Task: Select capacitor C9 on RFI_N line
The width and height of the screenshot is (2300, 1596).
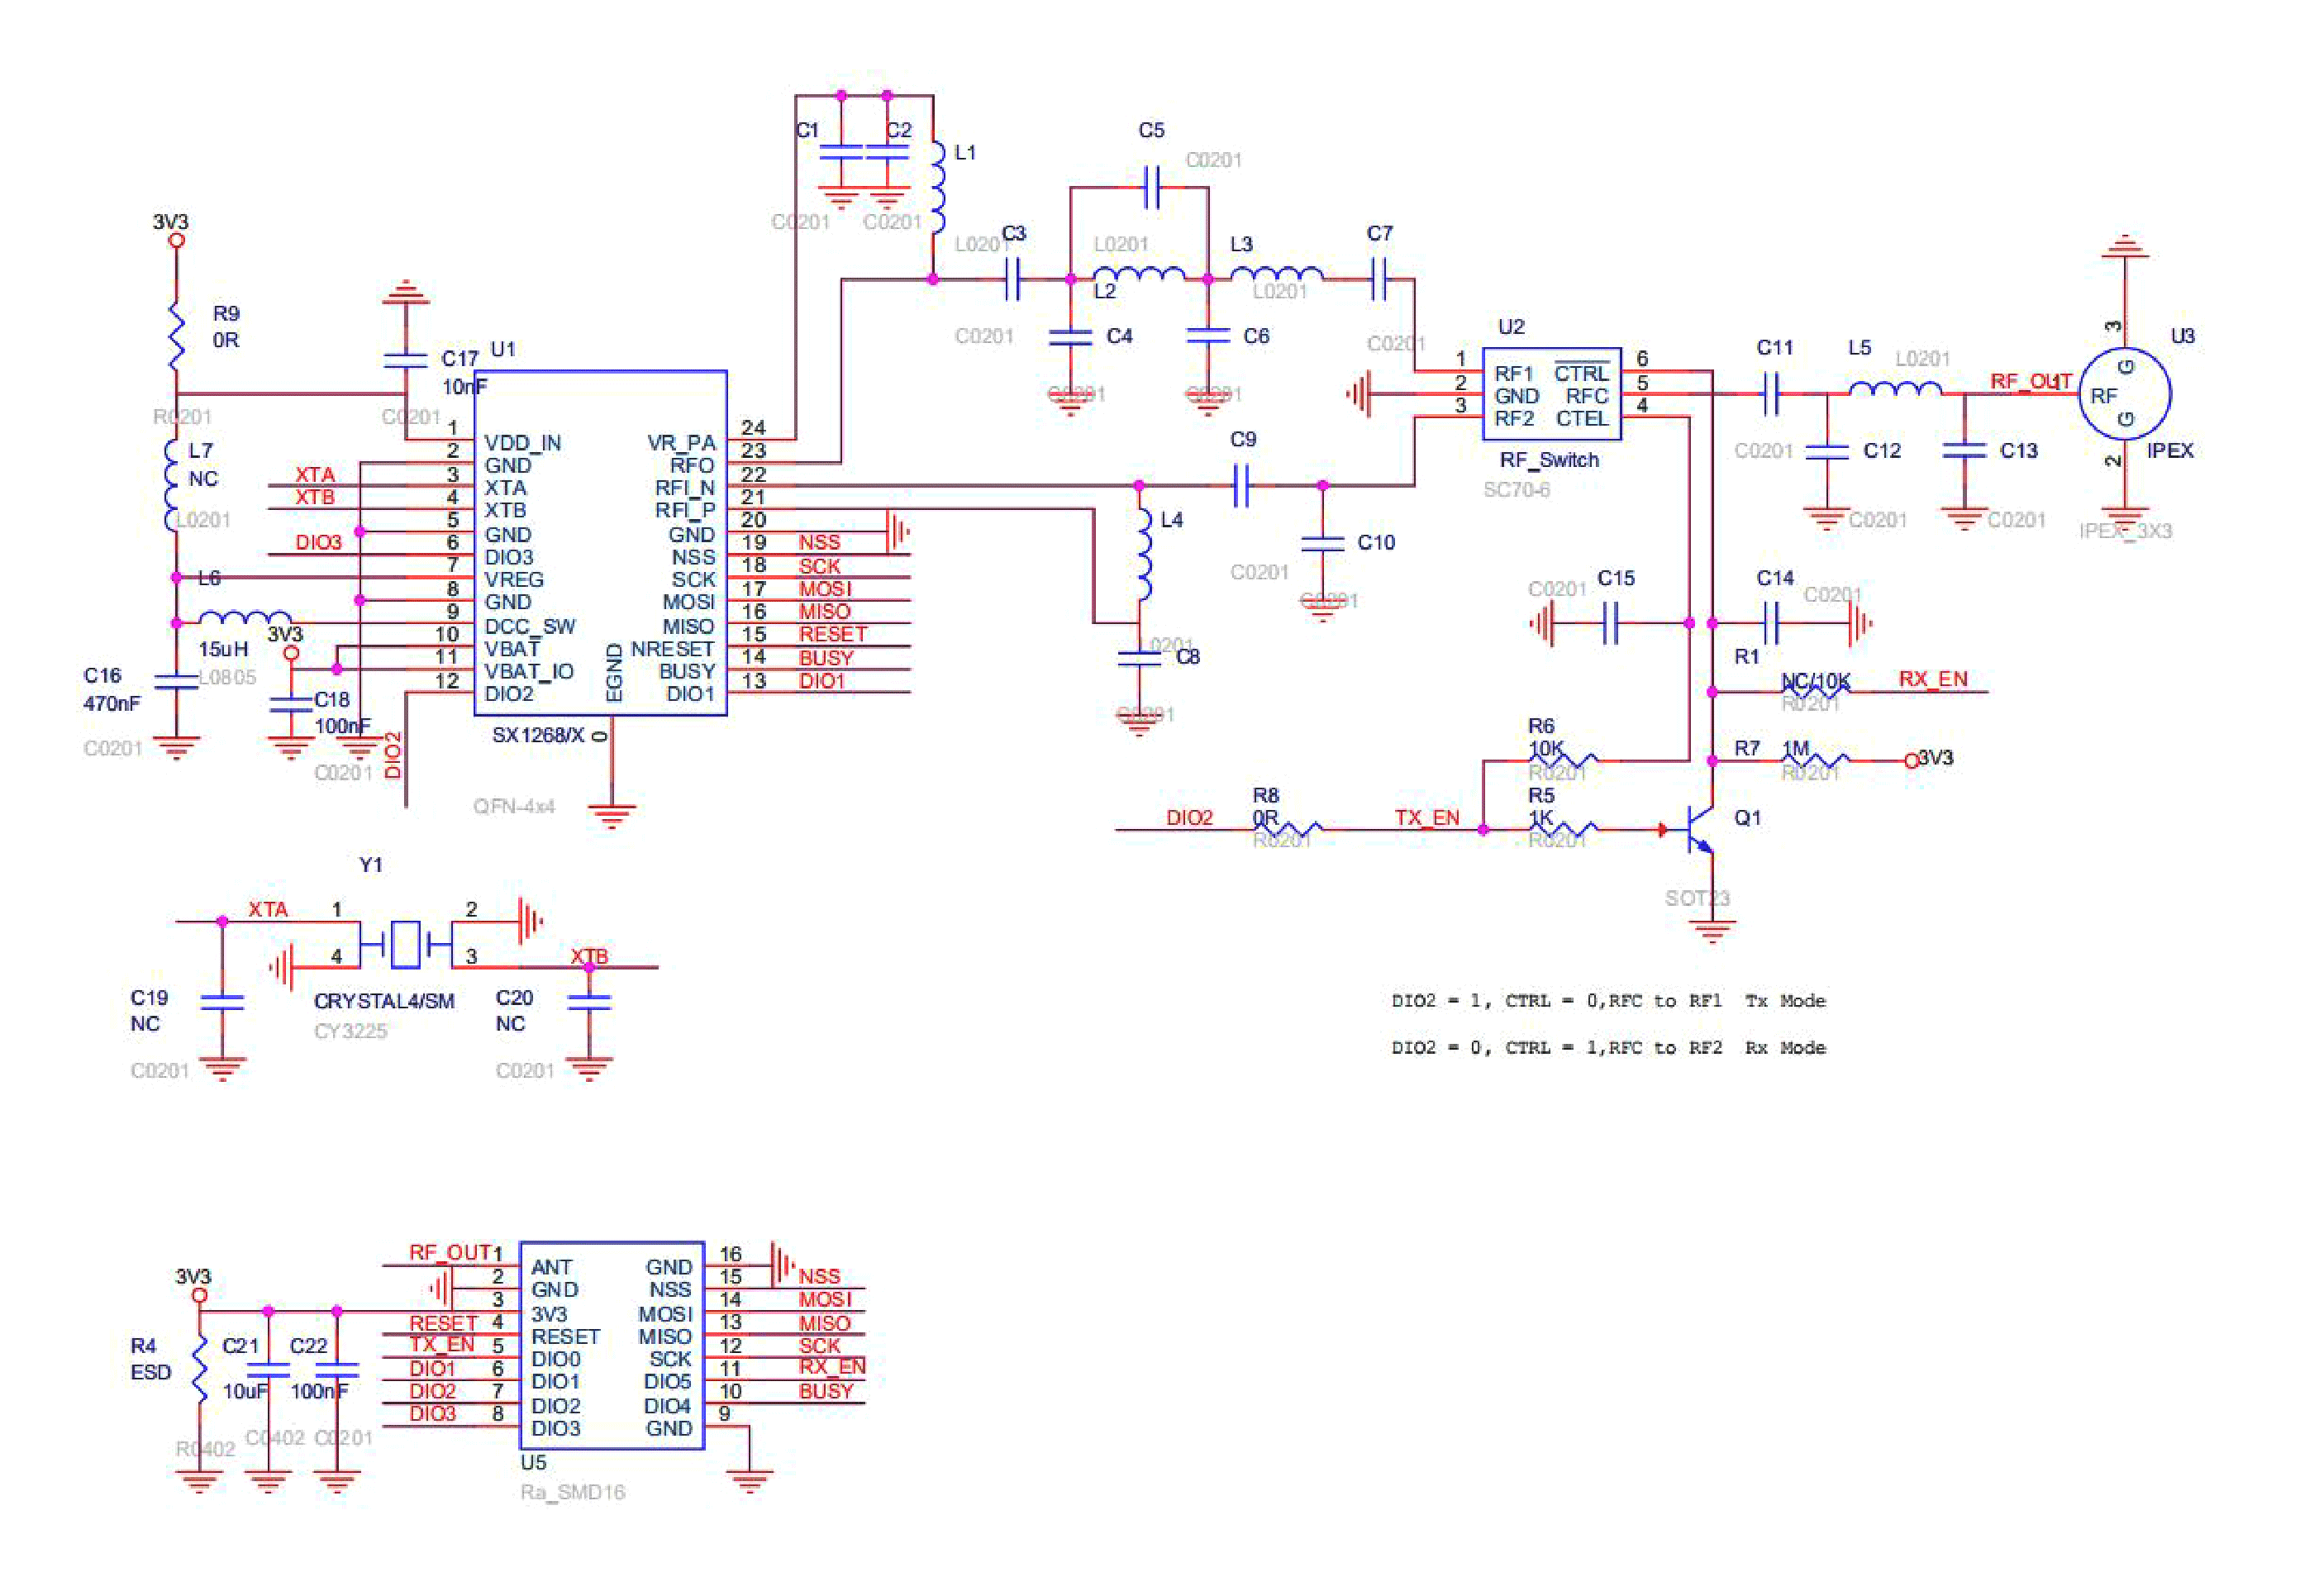Action: click(1241, 485)
